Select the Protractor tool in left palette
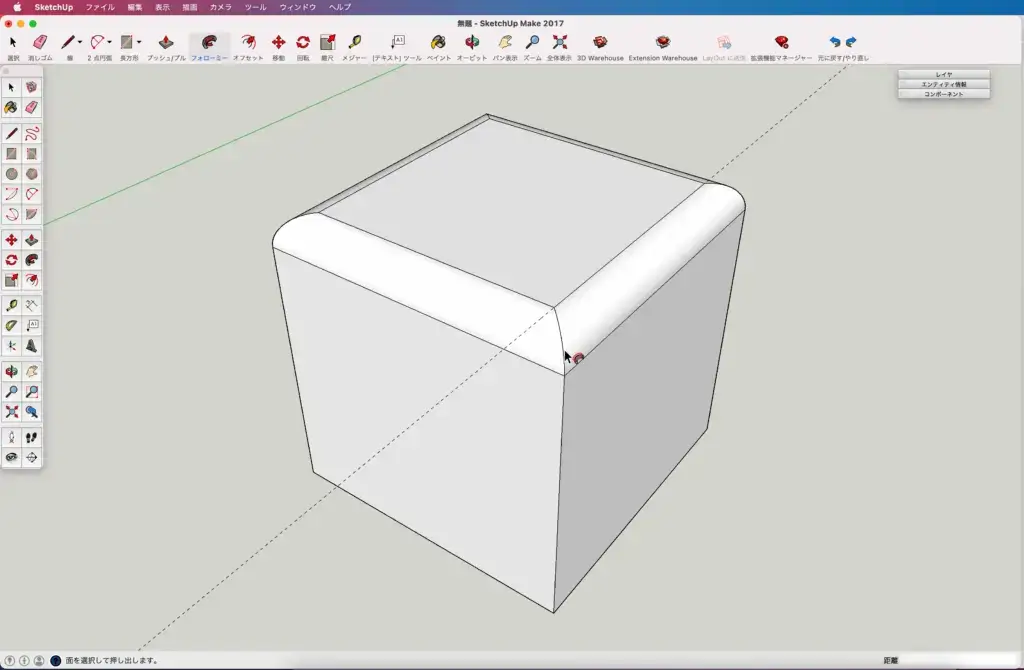 [11, 325]
